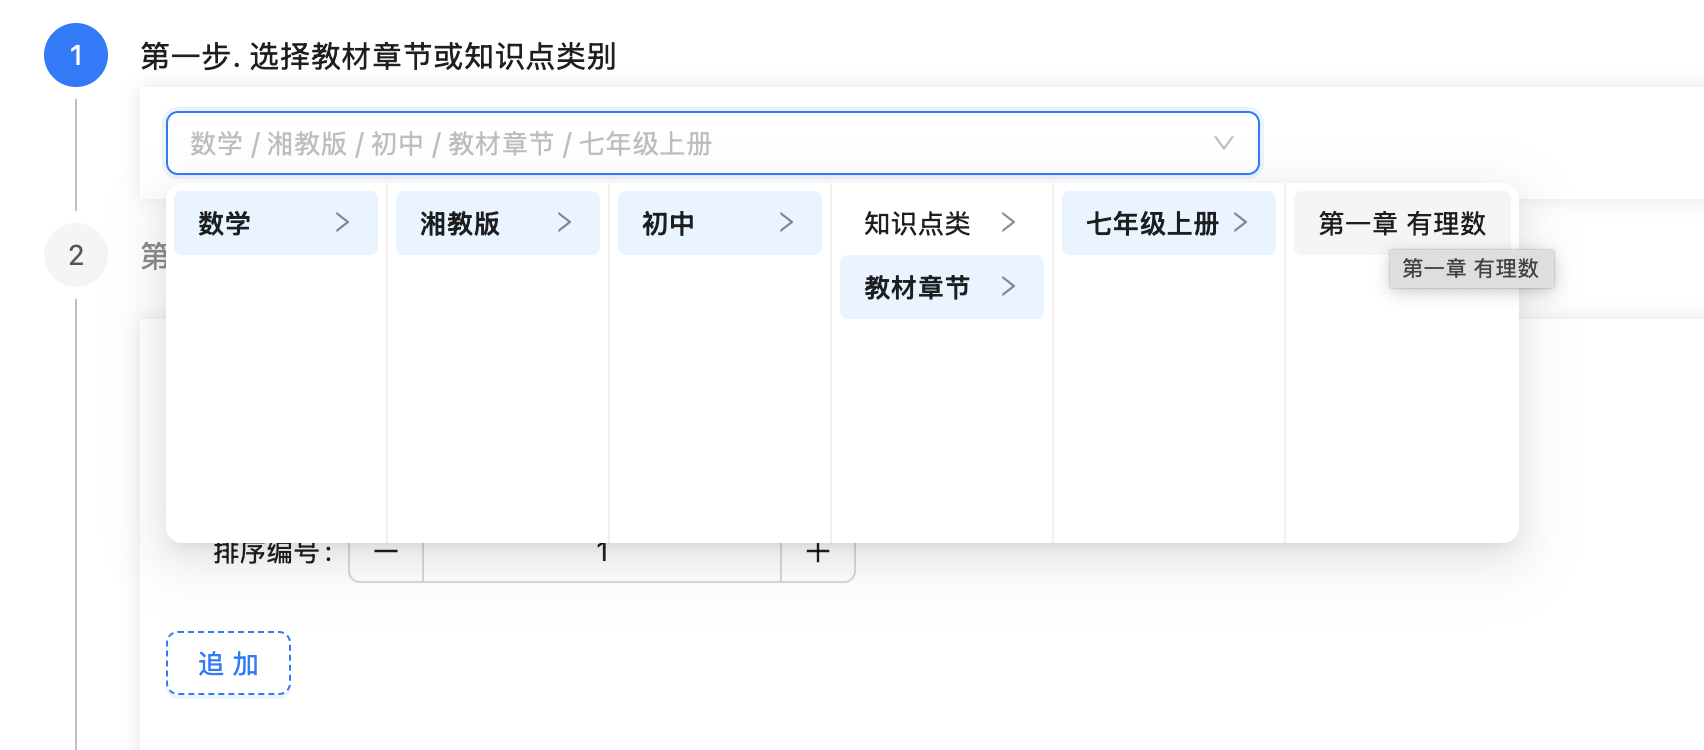Click the chevron arrow beside 初中
This screenshot has height=750, width=1704.
786,223
